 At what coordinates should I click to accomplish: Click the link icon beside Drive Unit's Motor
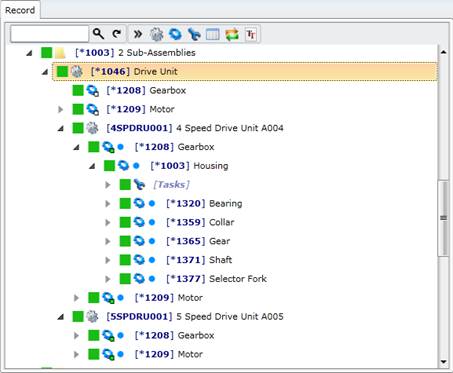[x=93, y=109]
